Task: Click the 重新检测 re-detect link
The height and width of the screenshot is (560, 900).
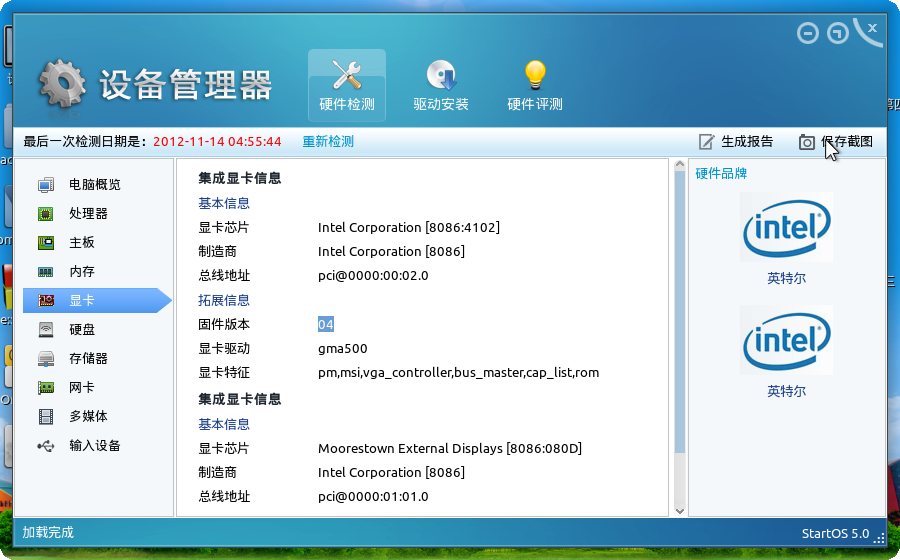Action: 328,141
